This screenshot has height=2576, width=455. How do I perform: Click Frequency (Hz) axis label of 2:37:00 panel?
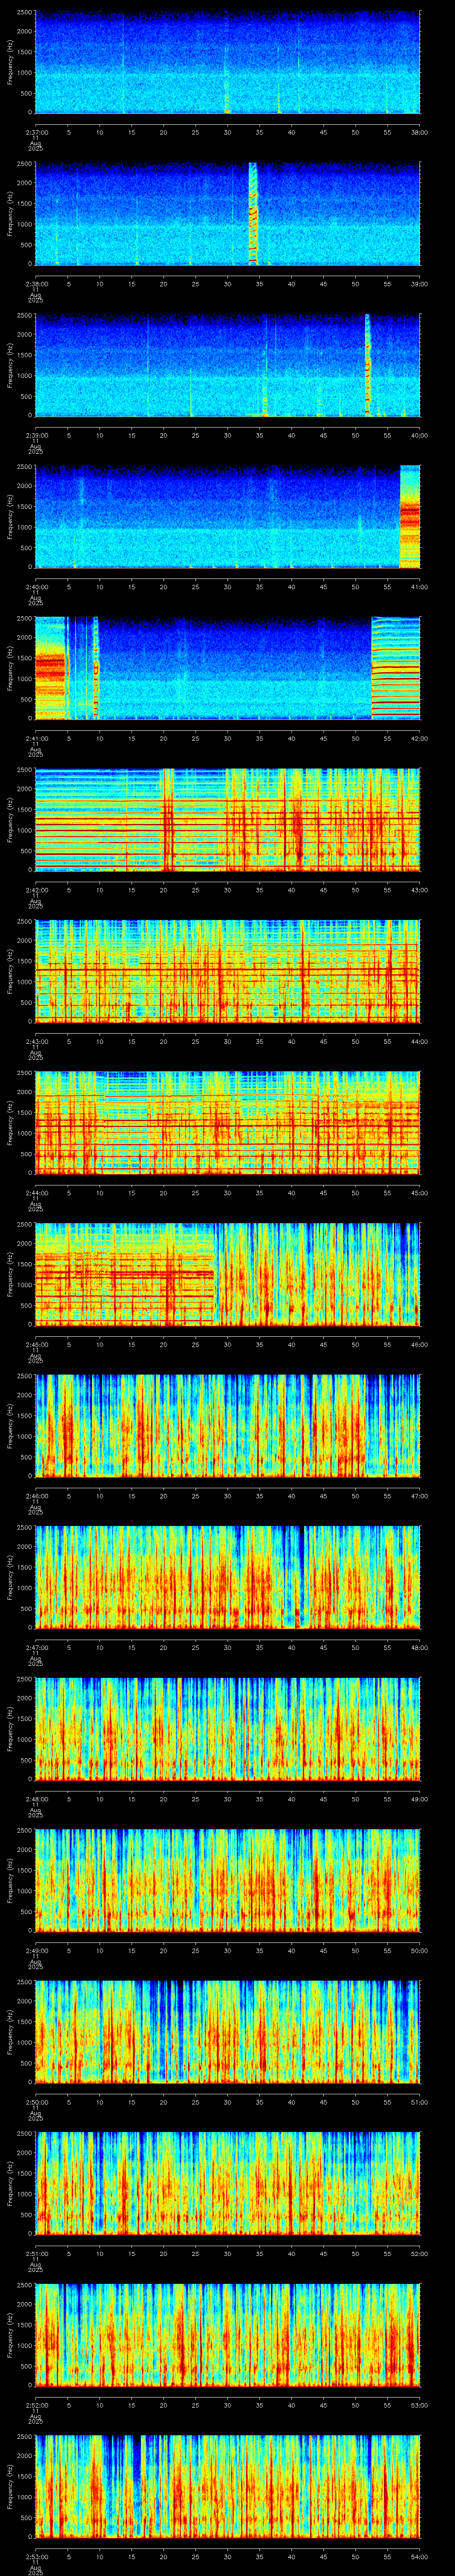10,62
